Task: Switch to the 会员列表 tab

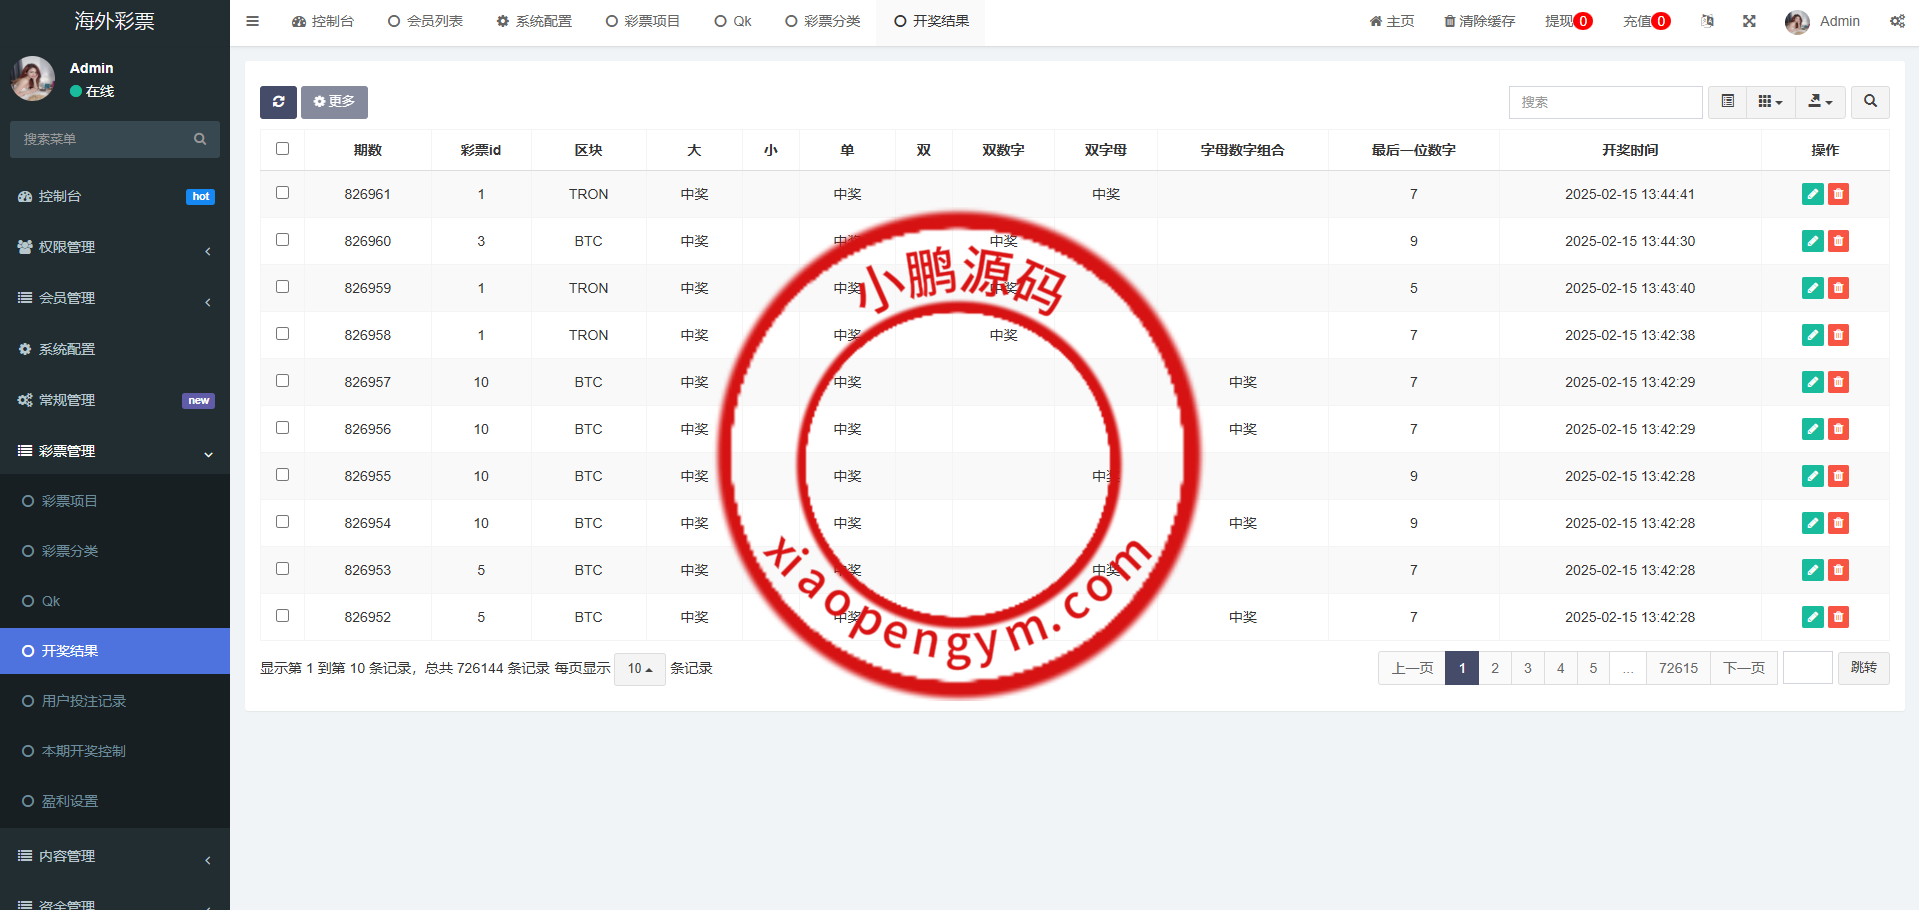Action: pyautogui.click(x=425, y=21)
